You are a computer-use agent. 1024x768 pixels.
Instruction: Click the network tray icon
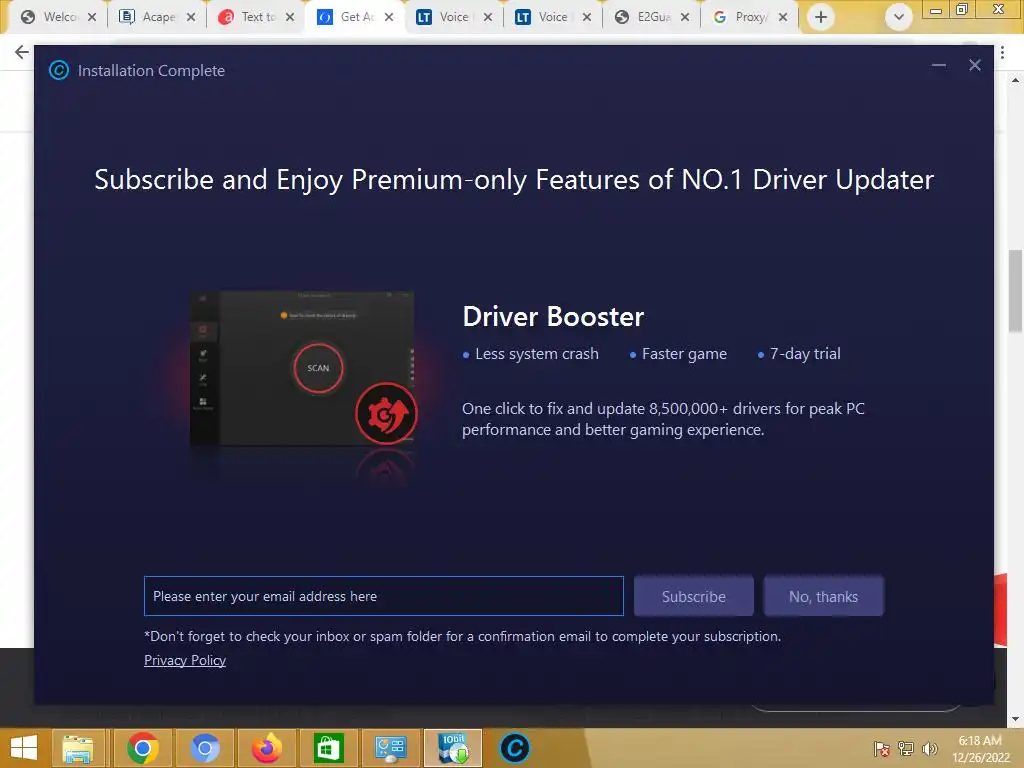pyautogui.click(x=906, y=748)
